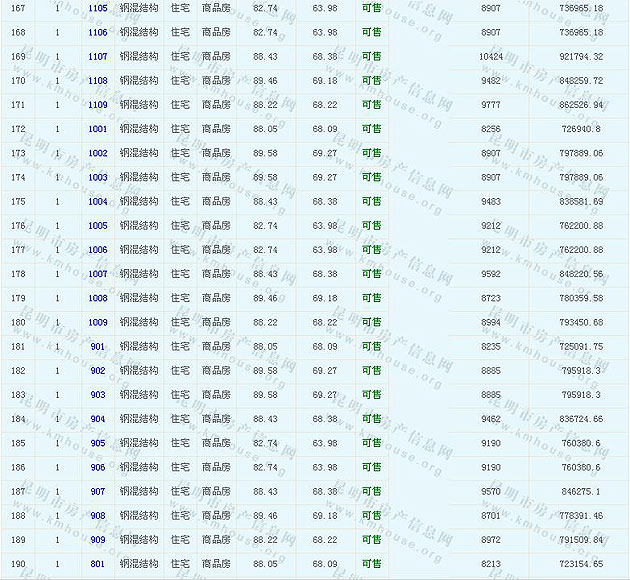Open room 1105 link
The height and width of the screenshot is (580, 630).
tap(97, 8)
